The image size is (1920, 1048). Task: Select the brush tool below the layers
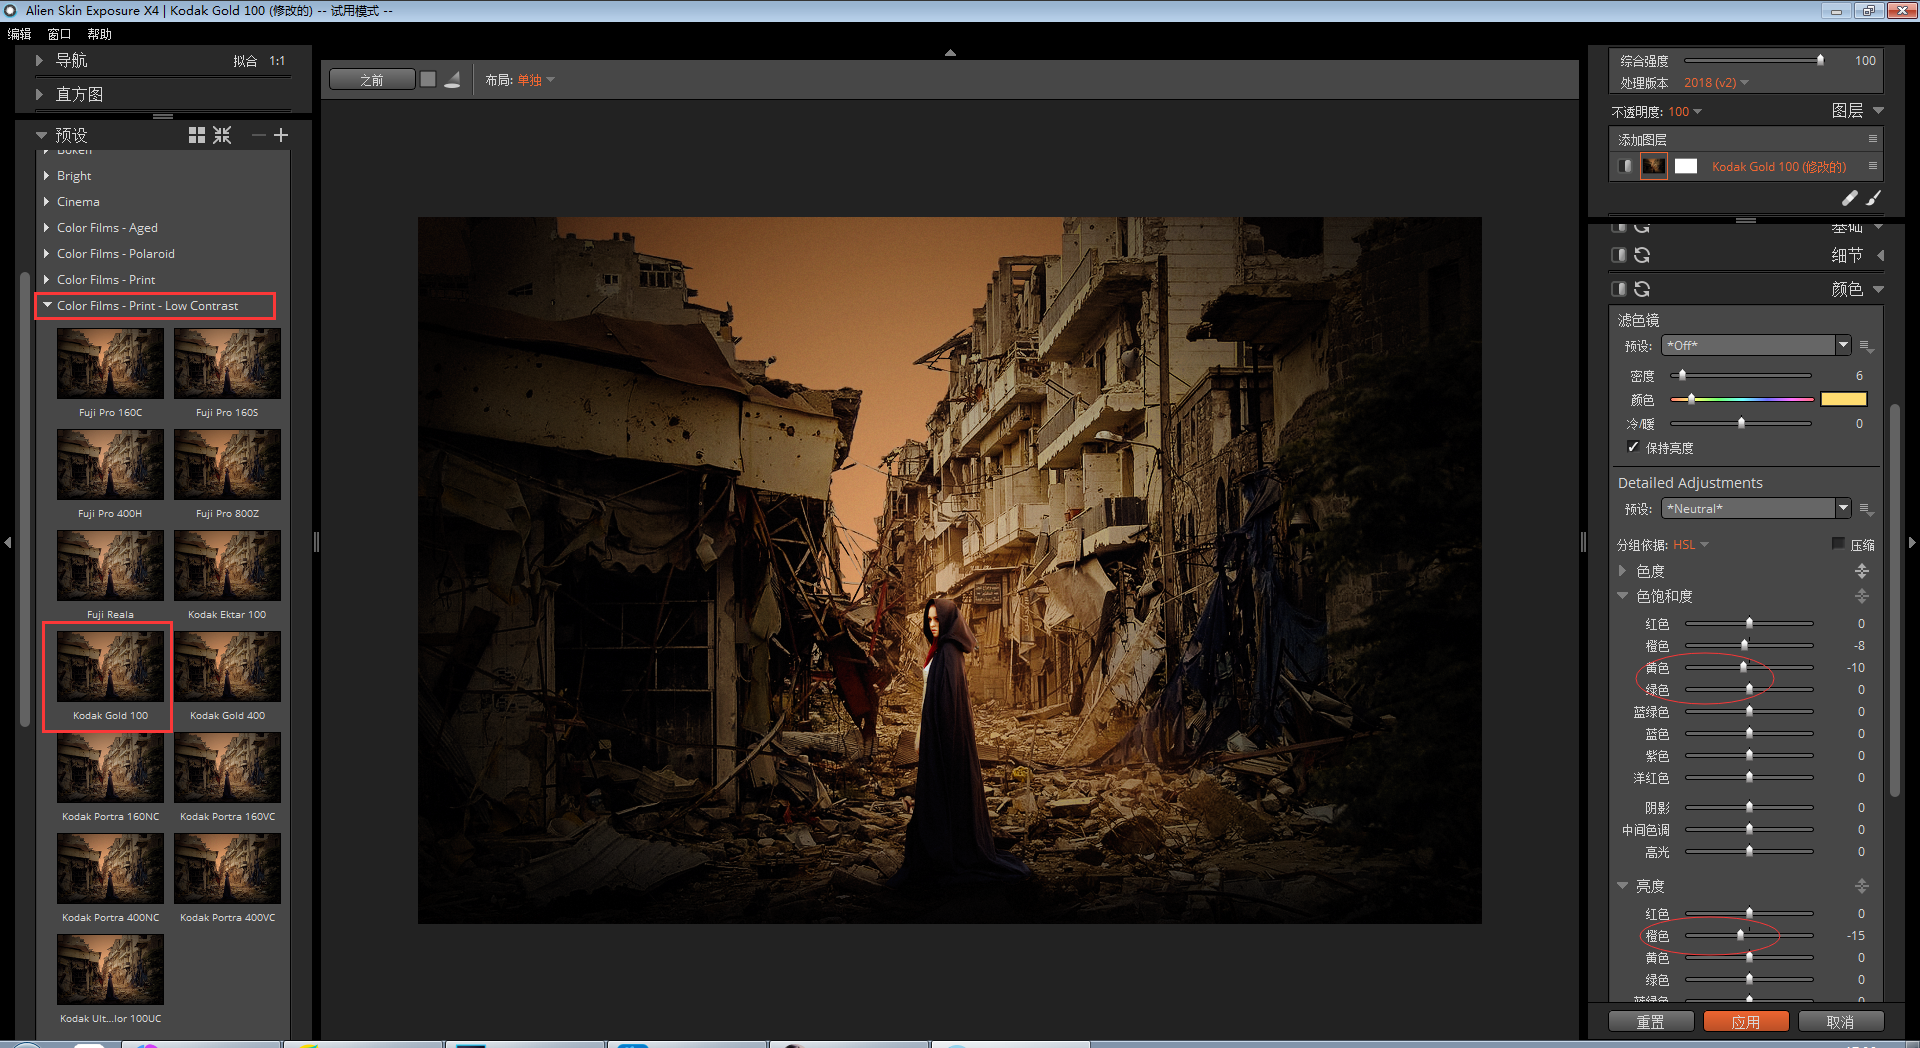(1873, 198)
